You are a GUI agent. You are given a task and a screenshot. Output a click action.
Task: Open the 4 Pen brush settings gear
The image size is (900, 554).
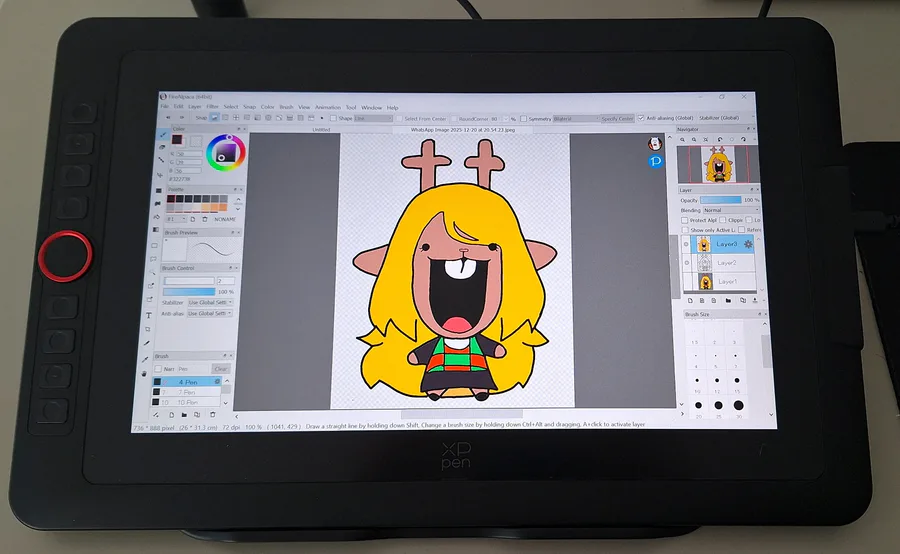(x=218, y=382)
